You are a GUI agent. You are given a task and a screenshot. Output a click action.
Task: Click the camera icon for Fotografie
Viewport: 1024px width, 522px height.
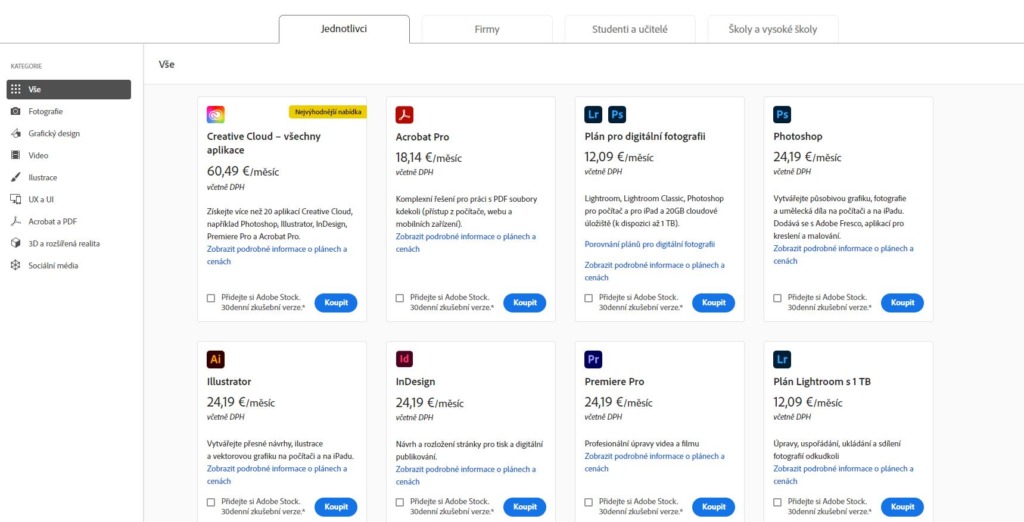(x=16, y=112)
